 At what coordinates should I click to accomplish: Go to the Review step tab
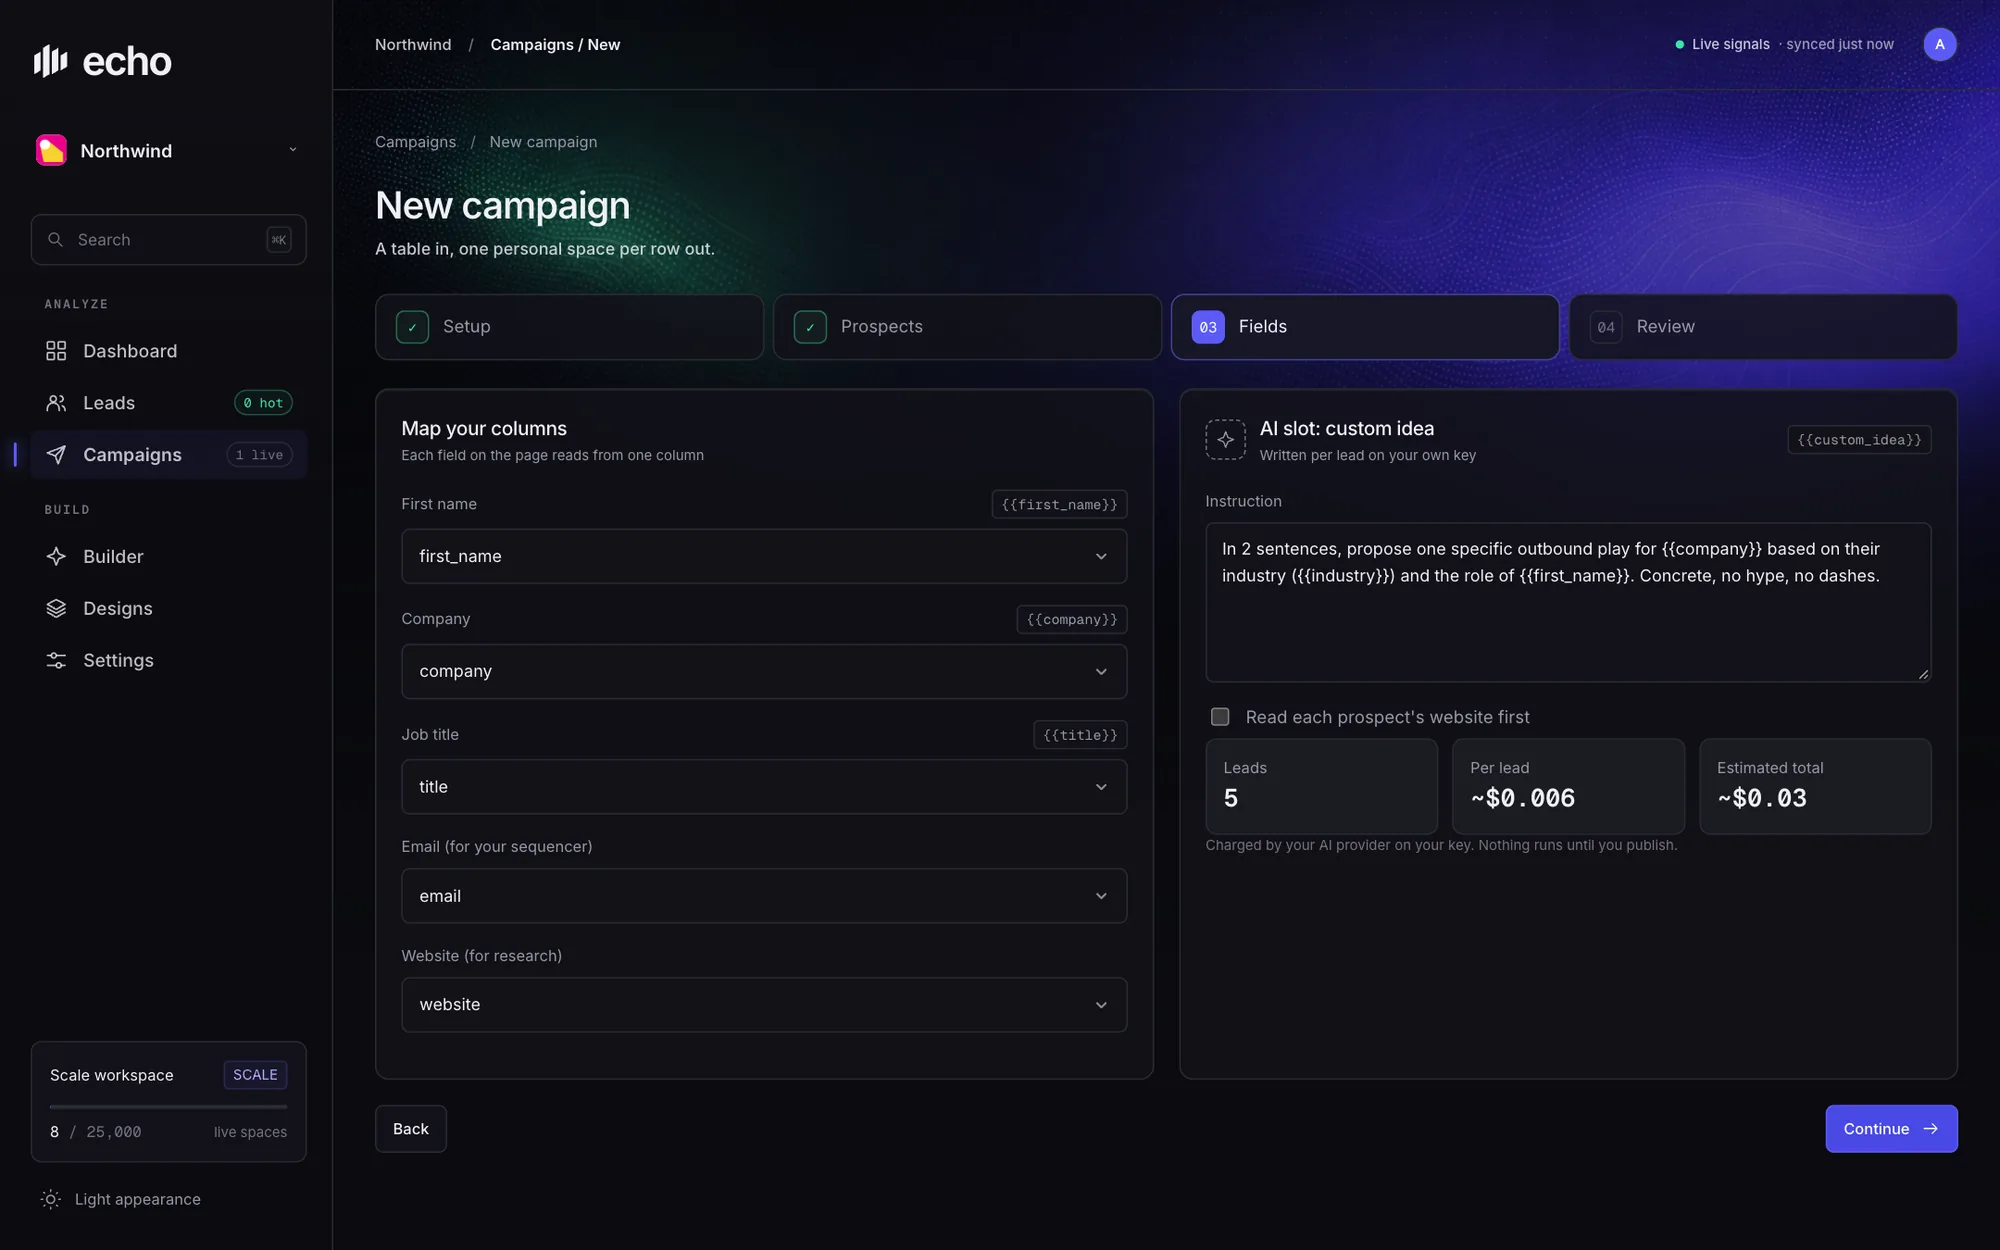point(1763,327)
